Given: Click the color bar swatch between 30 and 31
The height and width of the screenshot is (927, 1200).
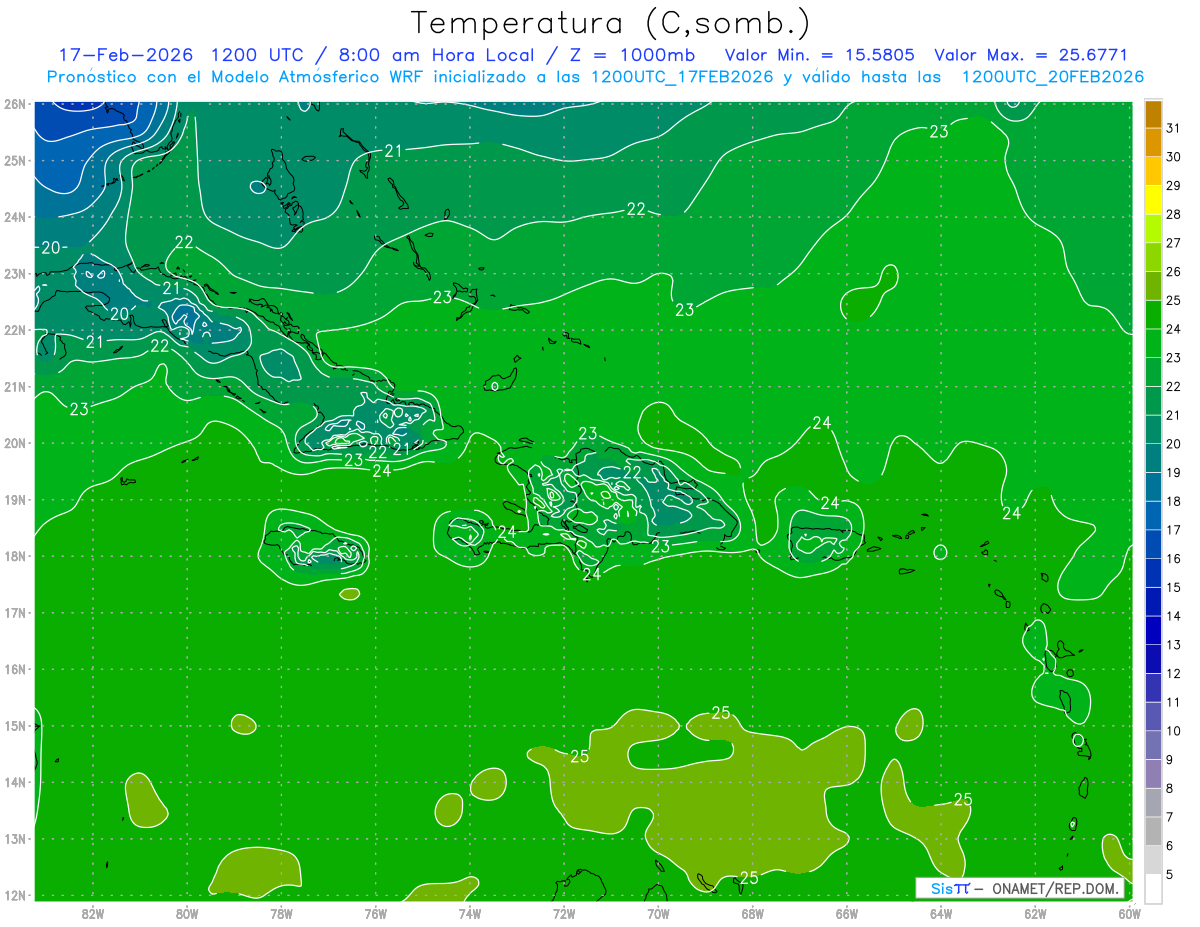Looking at the screenshot, I should click(1153, 143).
